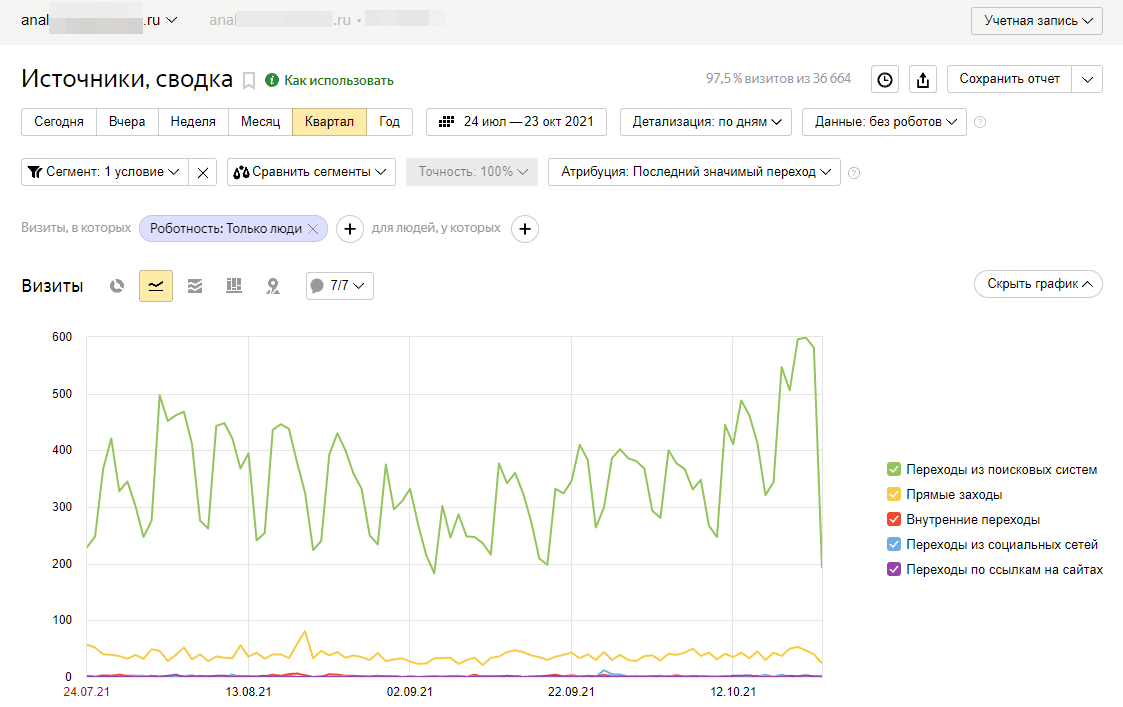Screen dimensions: 1123x707
Task: Open report history clock icon
Action: point(885,80)
